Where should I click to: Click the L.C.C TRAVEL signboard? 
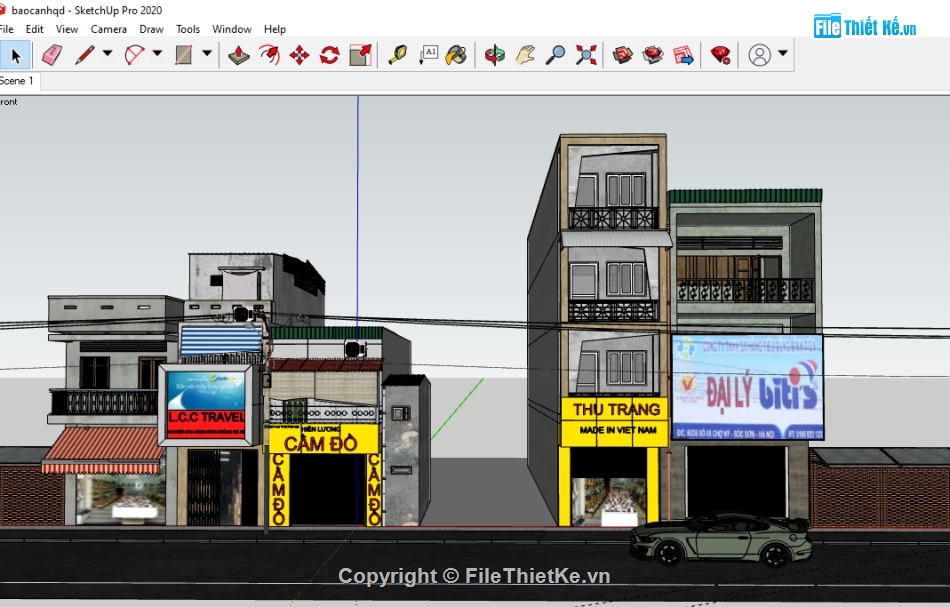206,405
